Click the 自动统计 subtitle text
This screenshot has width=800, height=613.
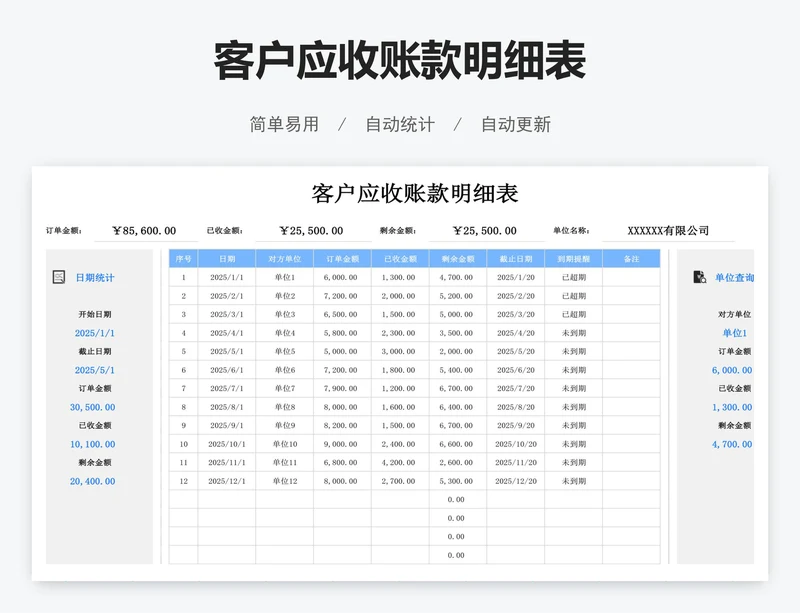(x=400, y=125)
